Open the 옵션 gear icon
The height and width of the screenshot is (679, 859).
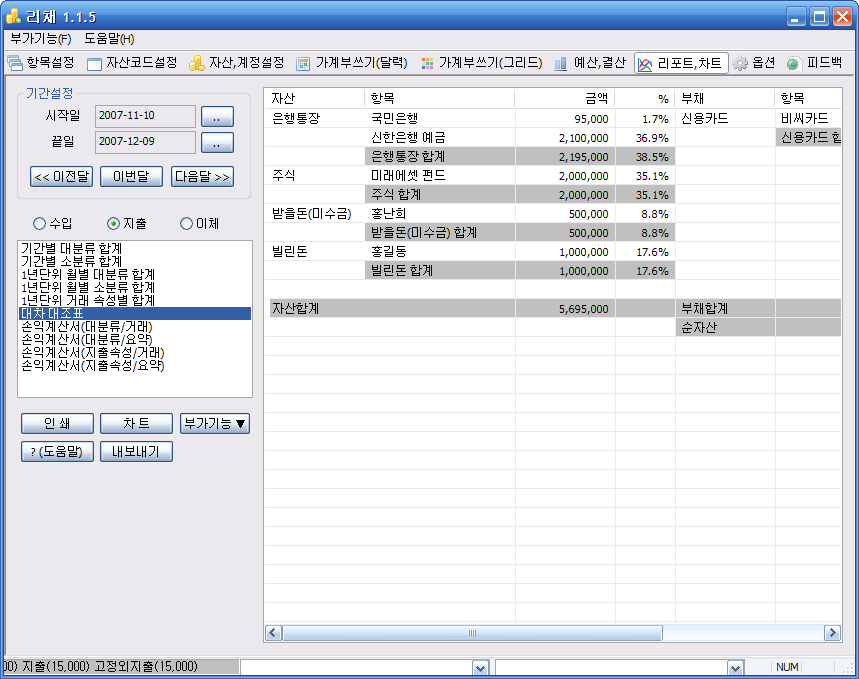pos(740,63)
